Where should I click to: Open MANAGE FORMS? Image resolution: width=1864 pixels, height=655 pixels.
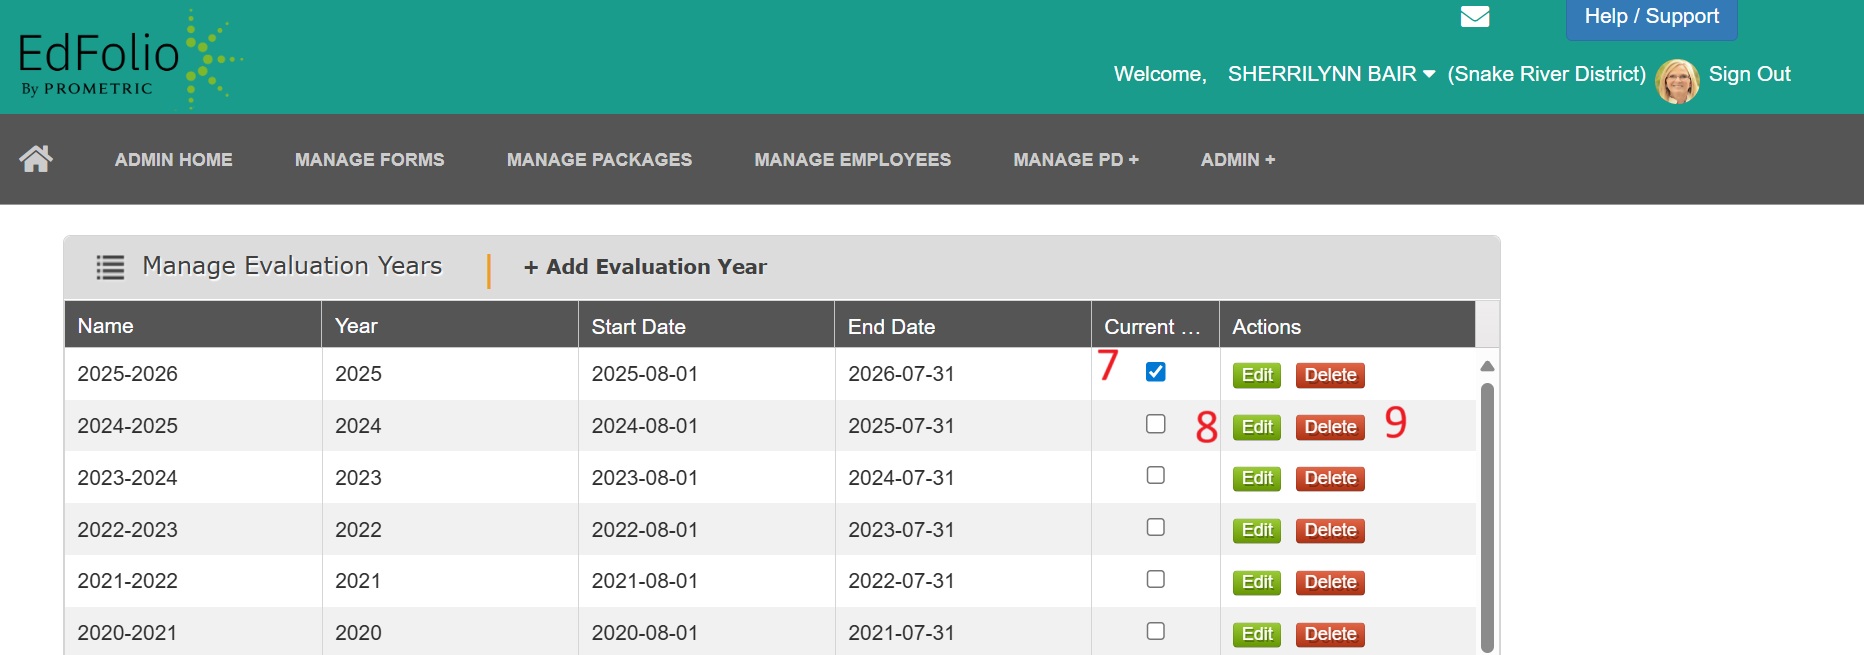point(370,160)
